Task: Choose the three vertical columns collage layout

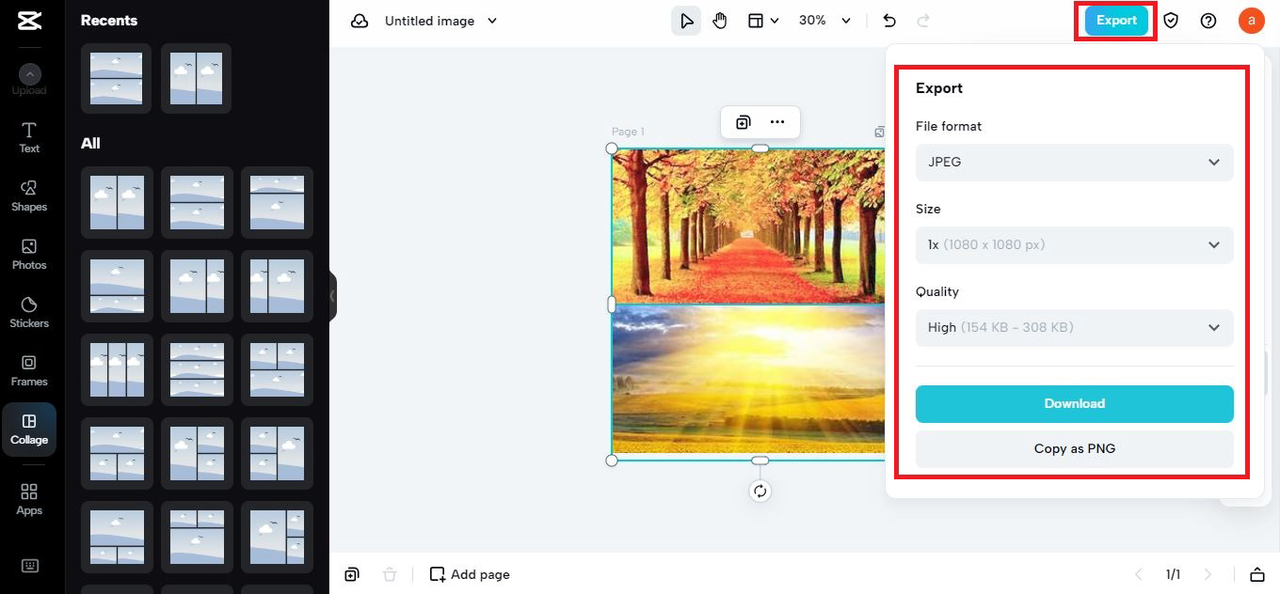Action: [117, 369]
